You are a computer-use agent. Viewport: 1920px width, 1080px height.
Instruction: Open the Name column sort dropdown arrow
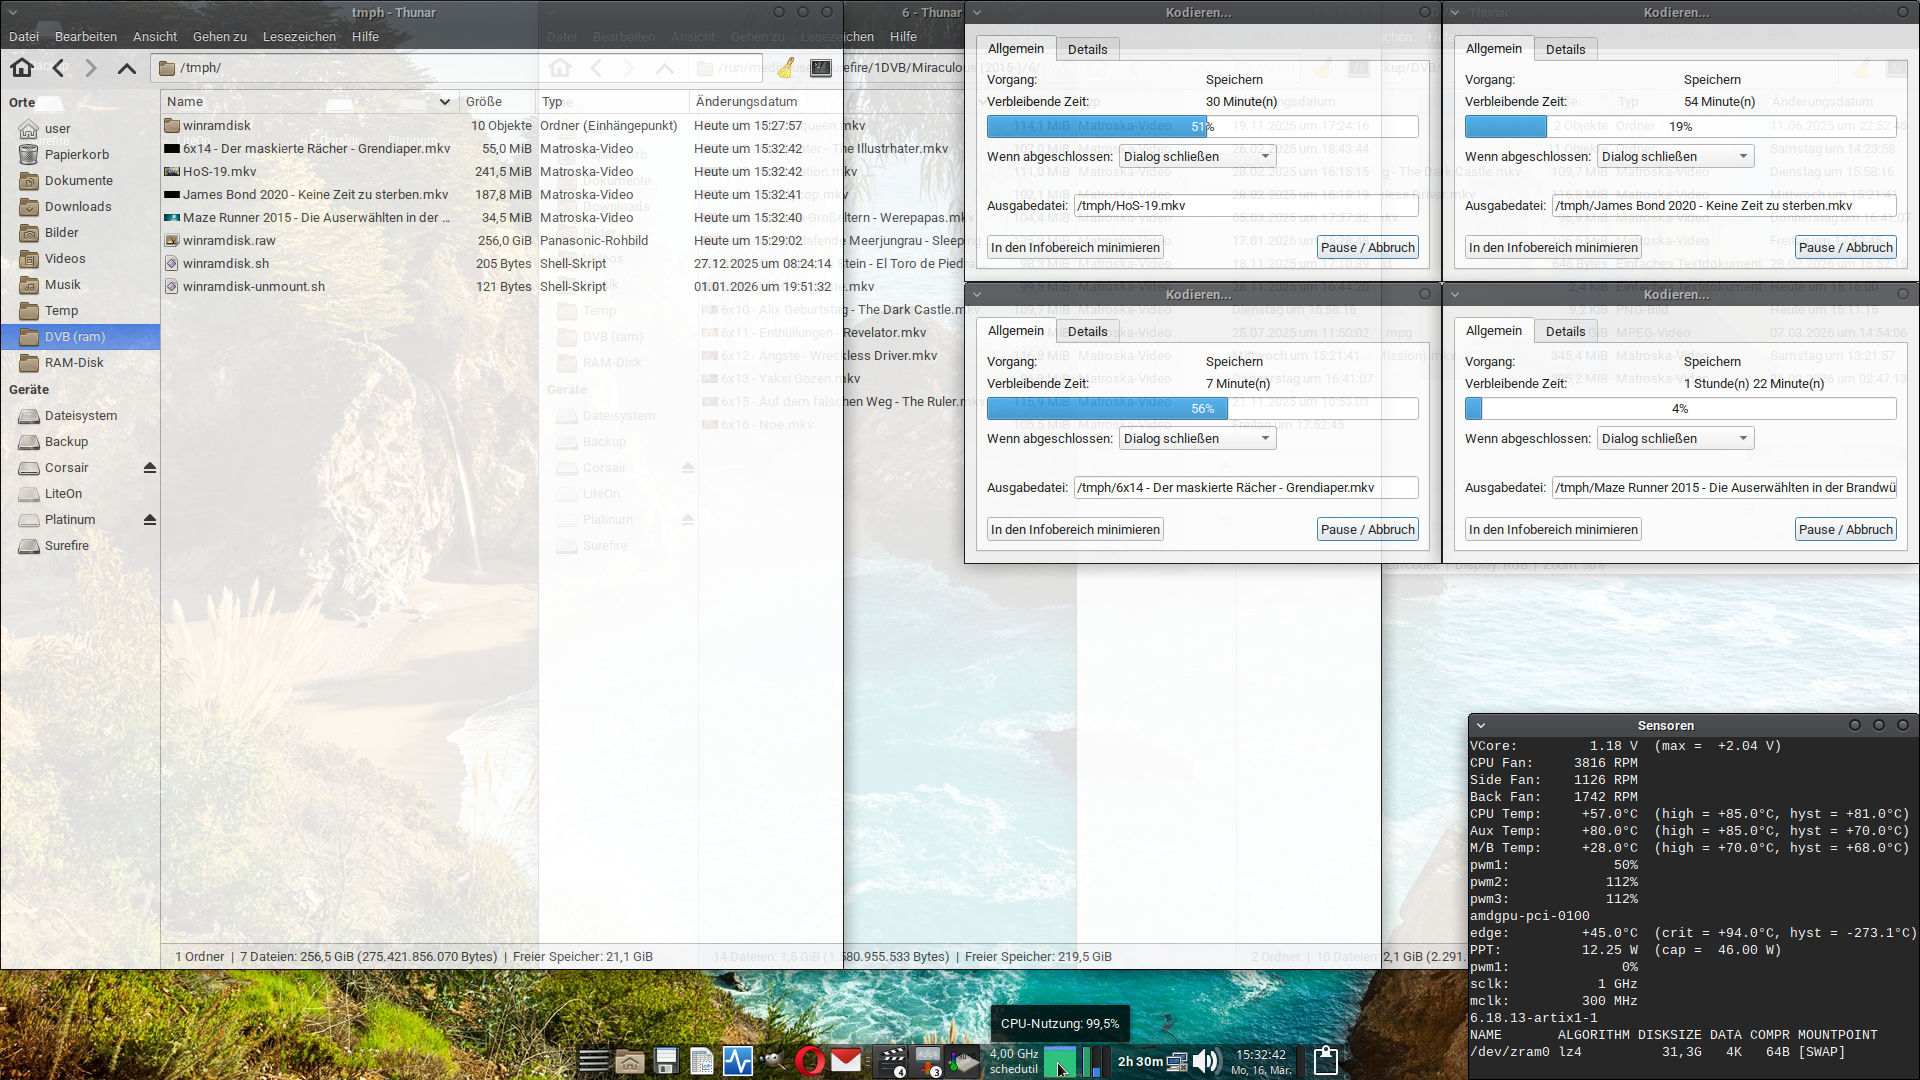tap(445, 101)
